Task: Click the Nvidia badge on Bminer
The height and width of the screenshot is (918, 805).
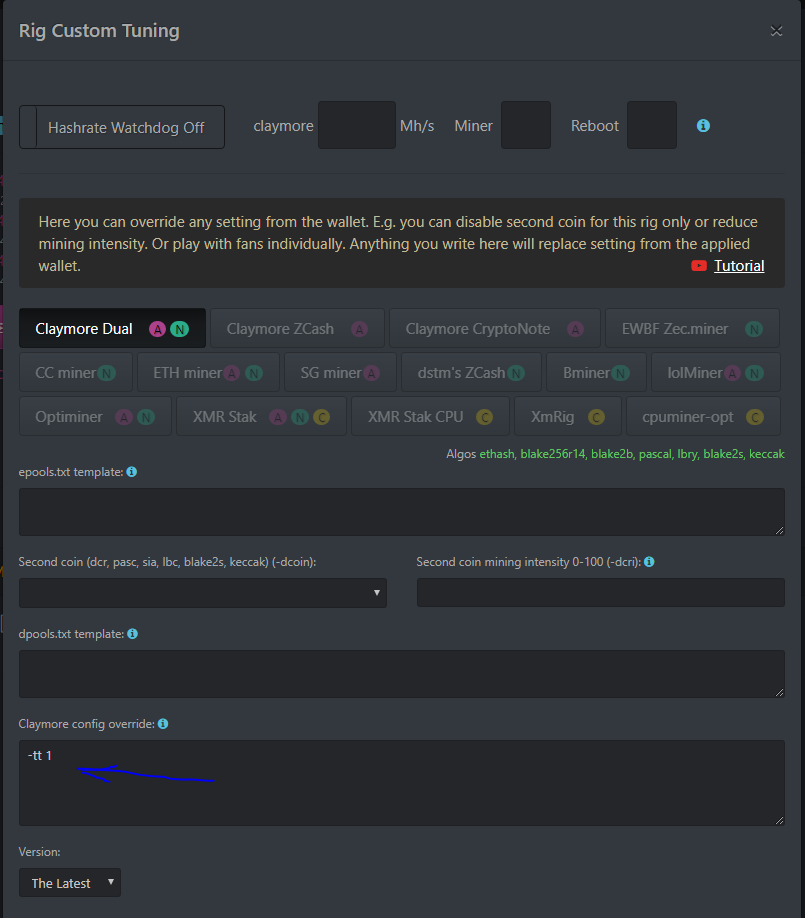Action: [x=621, y=373]
